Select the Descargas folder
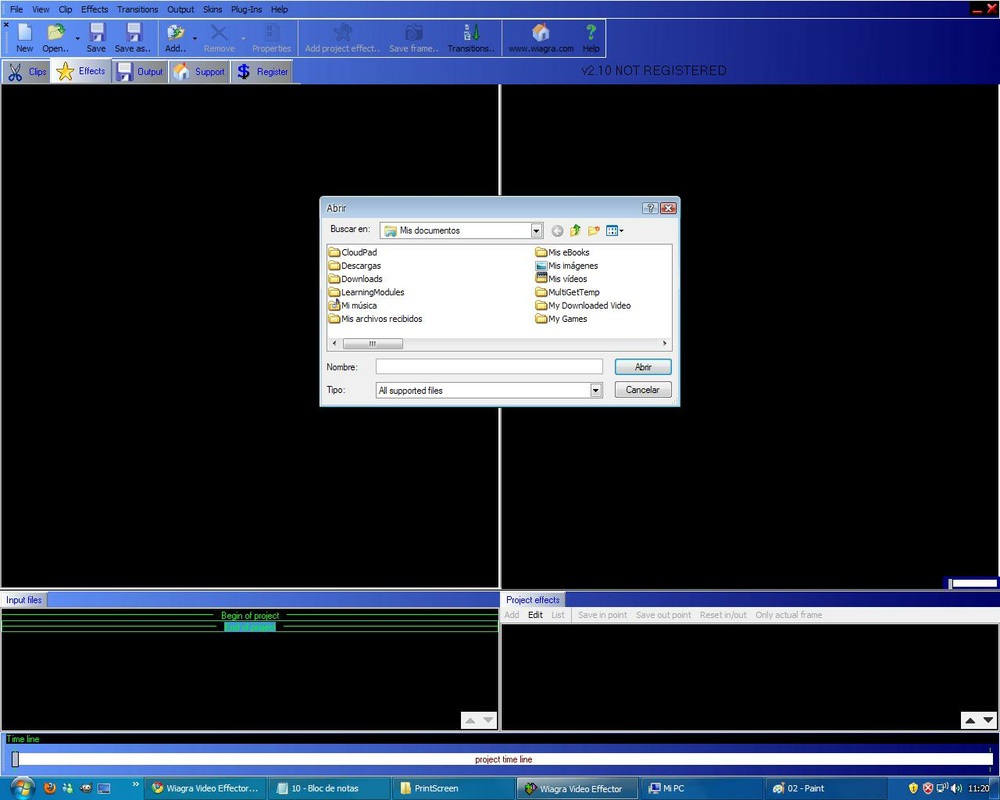 [355, 266]
